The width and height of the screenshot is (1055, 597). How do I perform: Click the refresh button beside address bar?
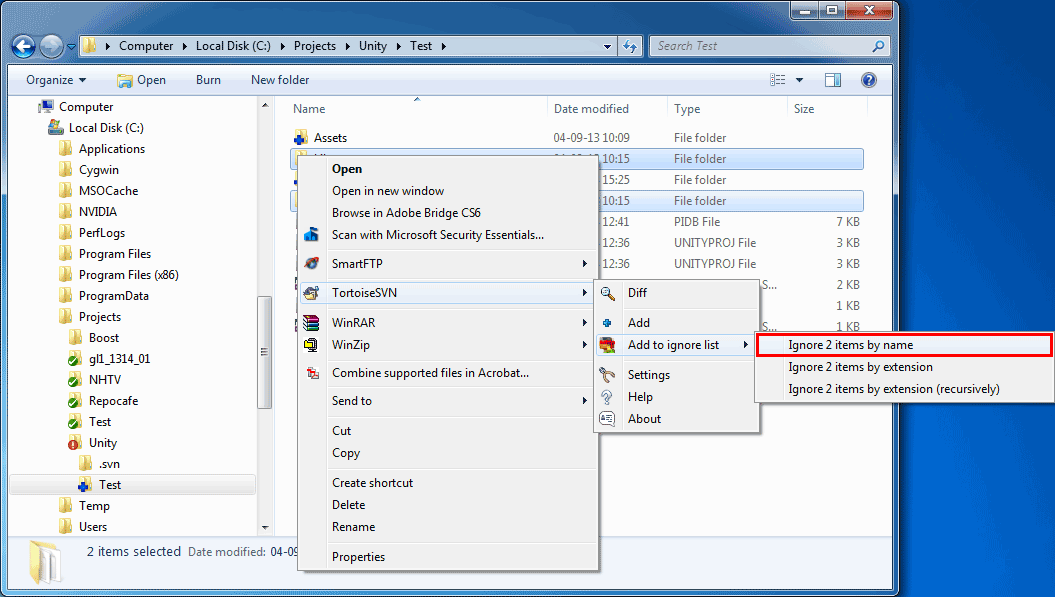click(x=630, y=46)
